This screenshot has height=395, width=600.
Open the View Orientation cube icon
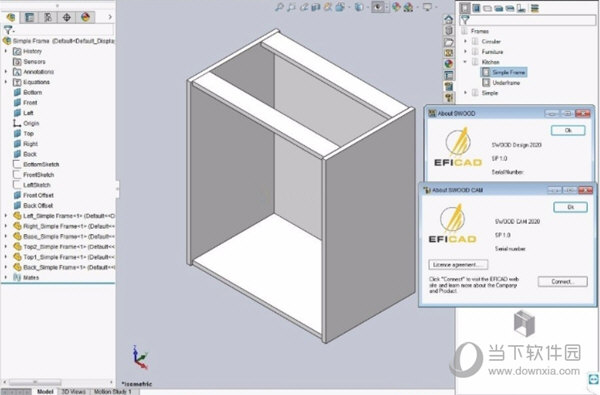pyautogui.click(x=340, y=7)
